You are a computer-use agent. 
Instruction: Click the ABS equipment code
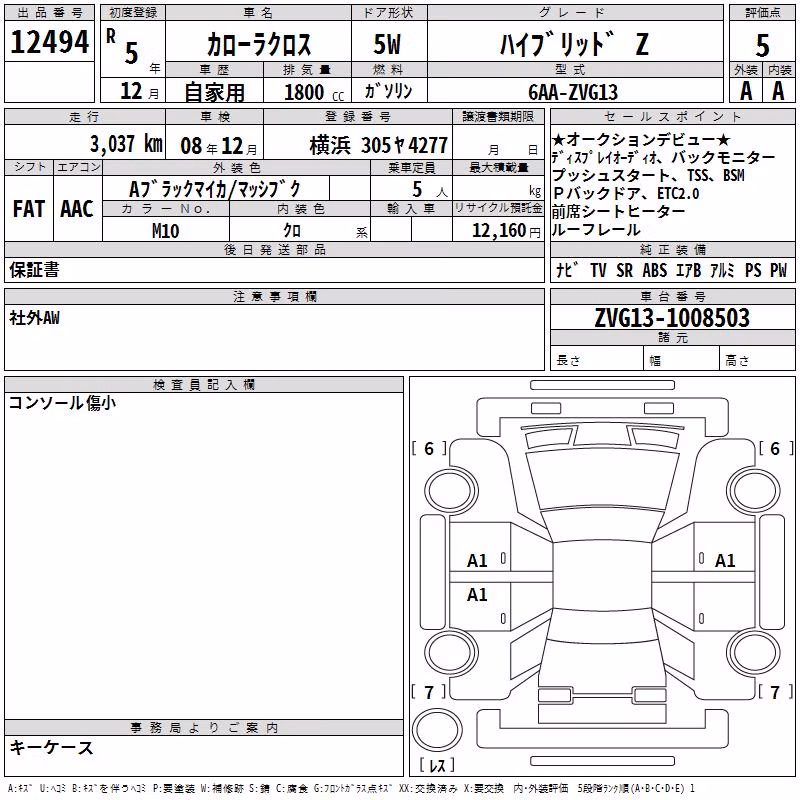pos(655,270)
